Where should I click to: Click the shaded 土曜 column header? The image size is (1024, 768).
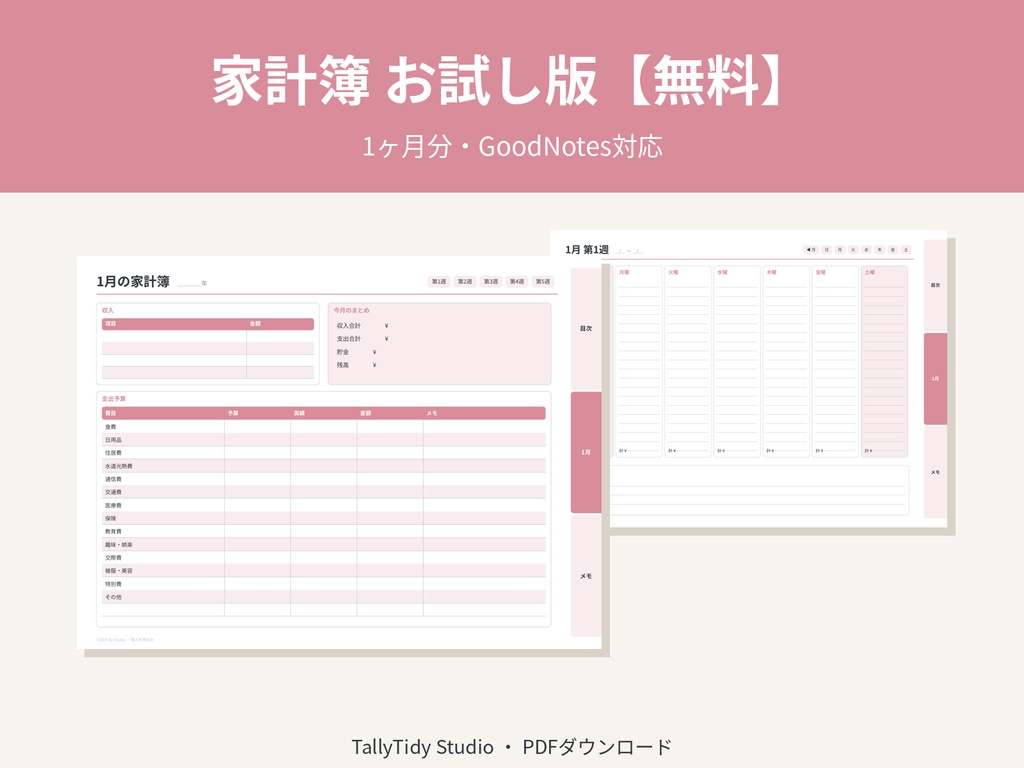pos(870,272)
